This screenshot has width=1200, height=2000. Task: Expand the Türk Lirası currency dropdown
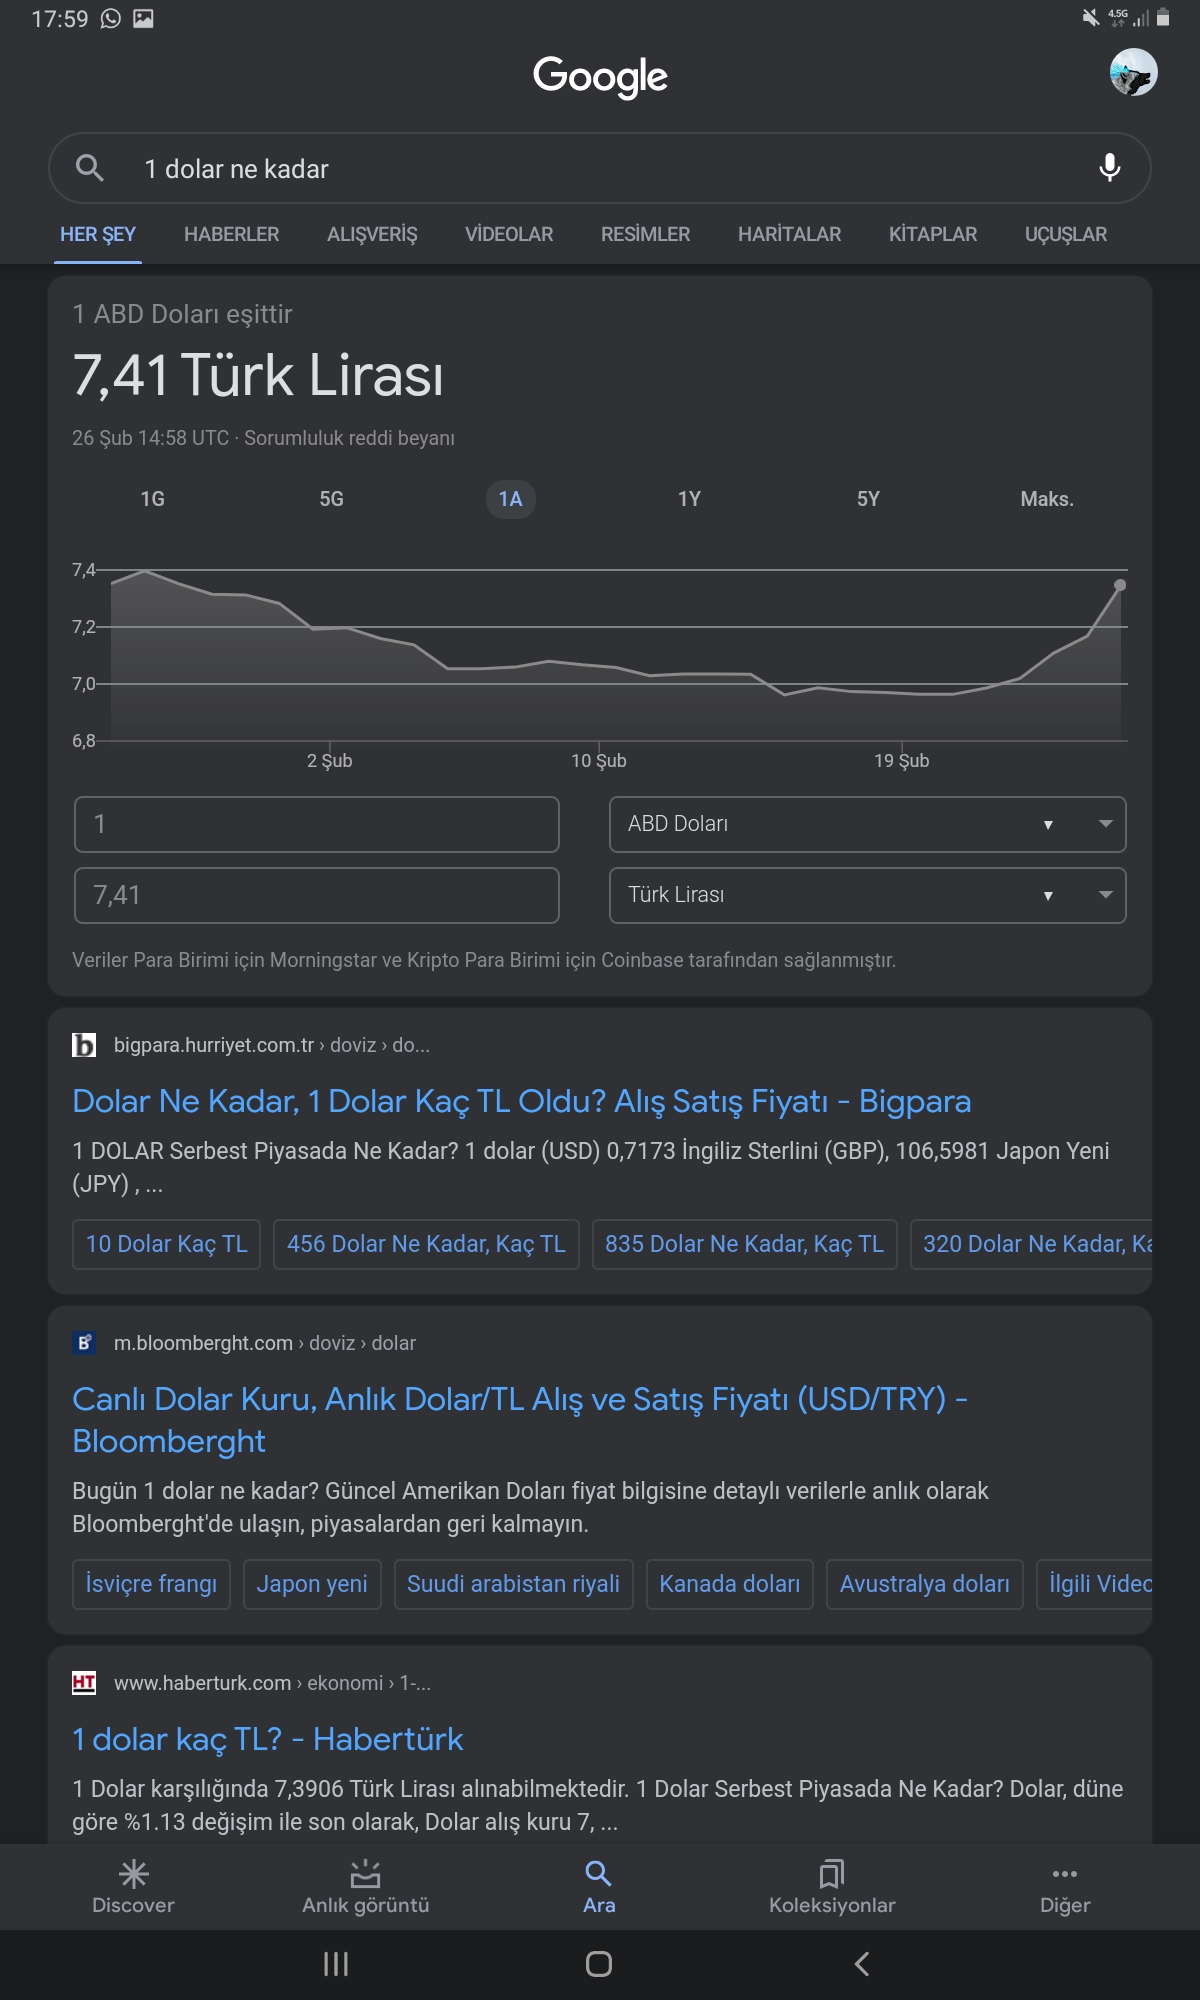click(x=867, y=895)
